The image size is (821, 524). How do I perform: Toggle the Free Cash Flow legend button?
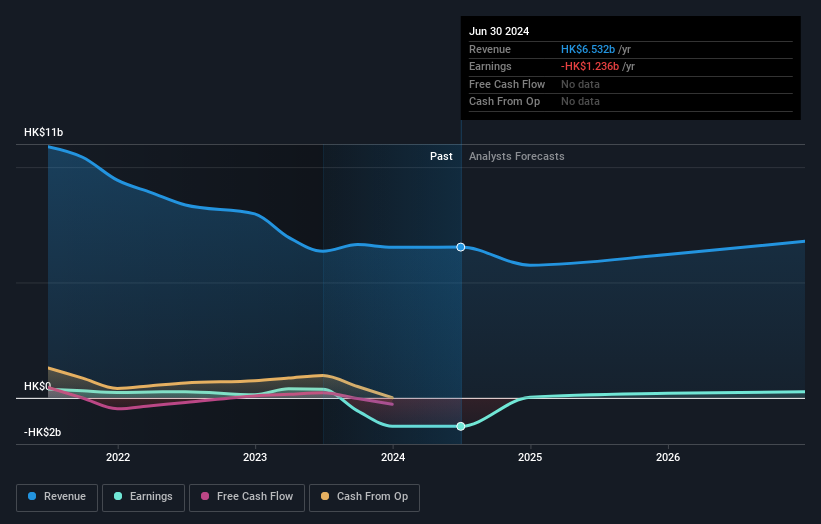[x=247, y=497]
